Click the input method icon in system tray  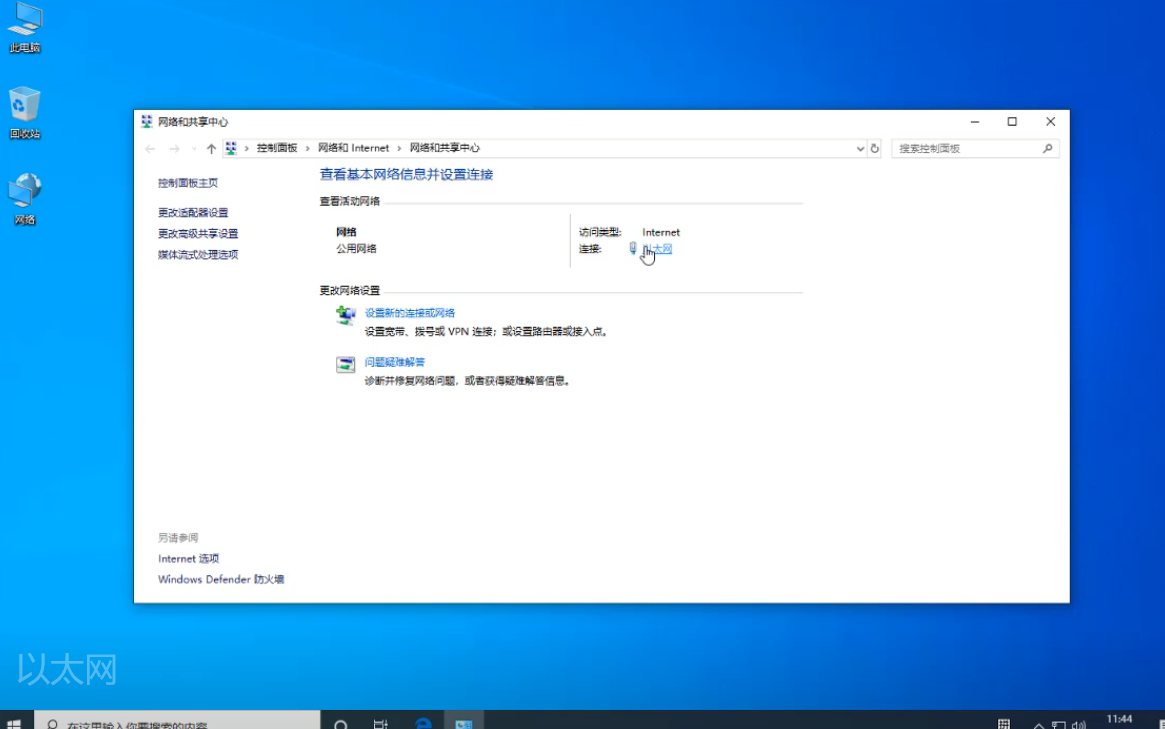coord(1003,723)
